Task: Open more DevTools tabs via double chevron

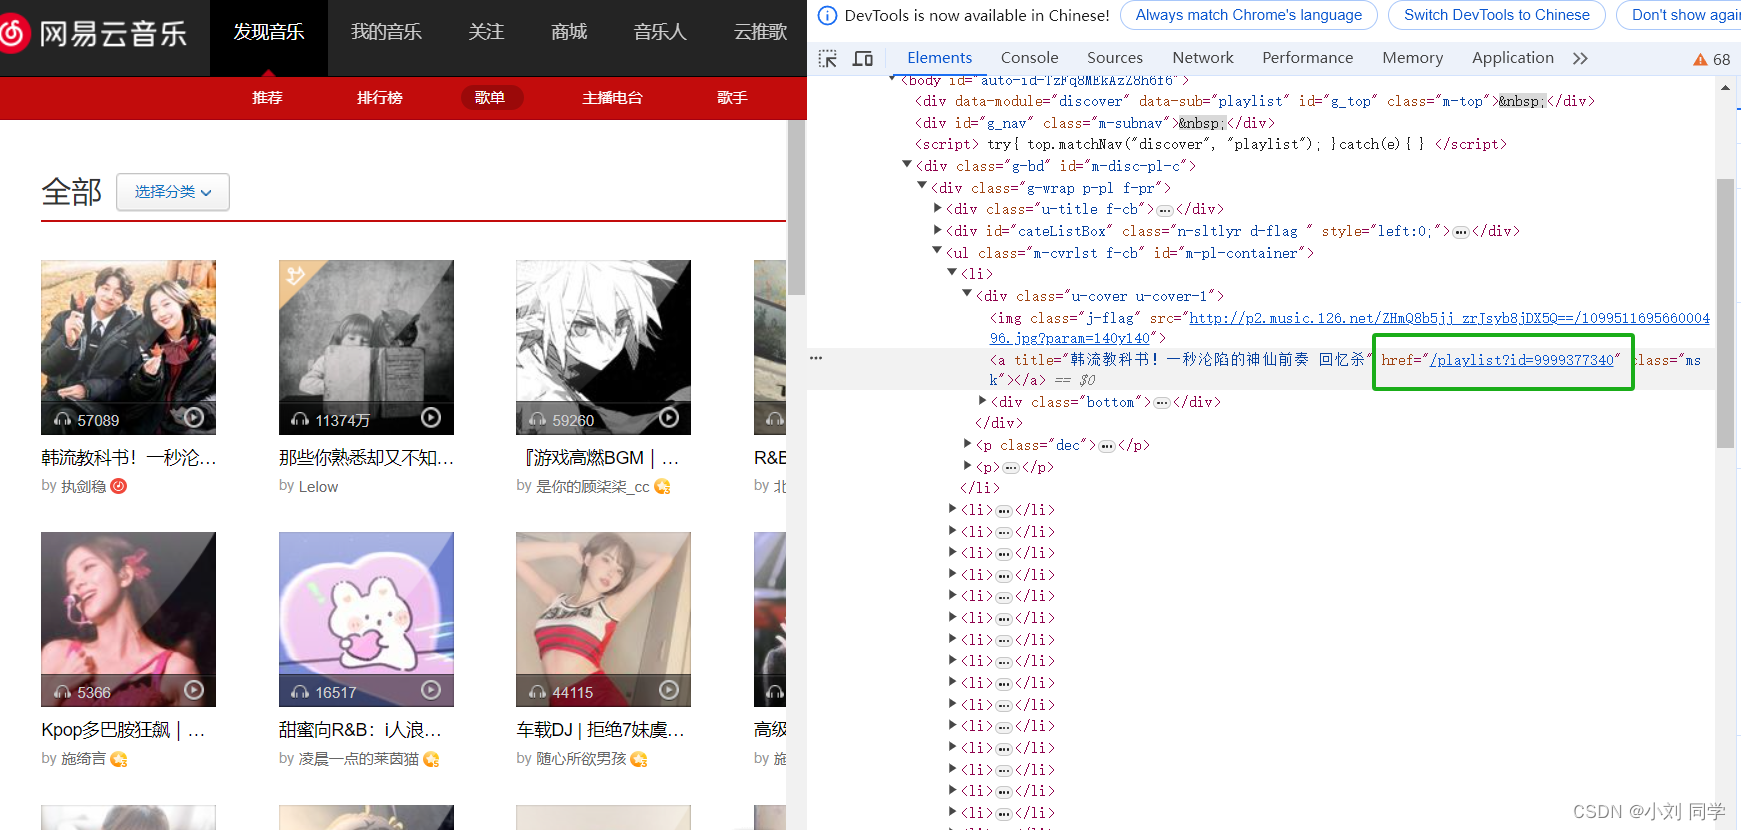Action: point(1580,58)
